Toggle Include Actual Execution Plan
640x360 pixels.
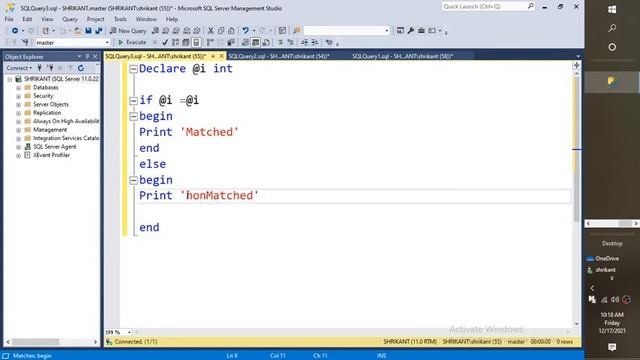pos(210,42)
